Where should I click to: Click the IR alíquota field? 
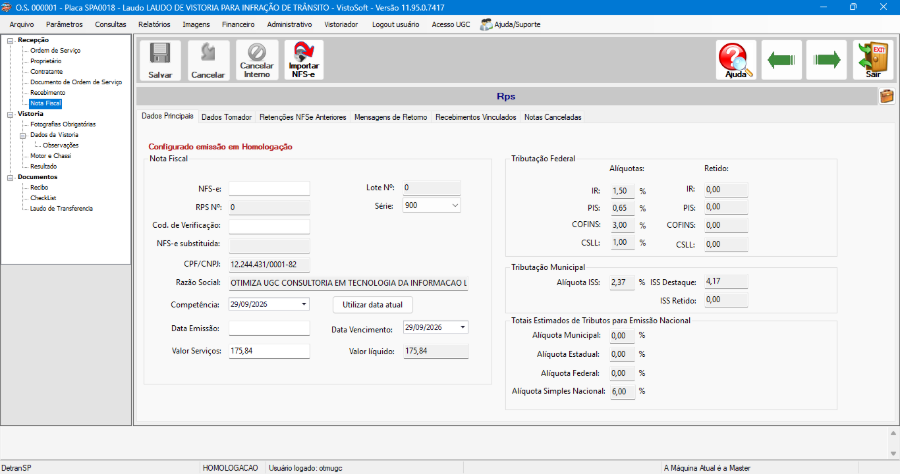[622, 191]
